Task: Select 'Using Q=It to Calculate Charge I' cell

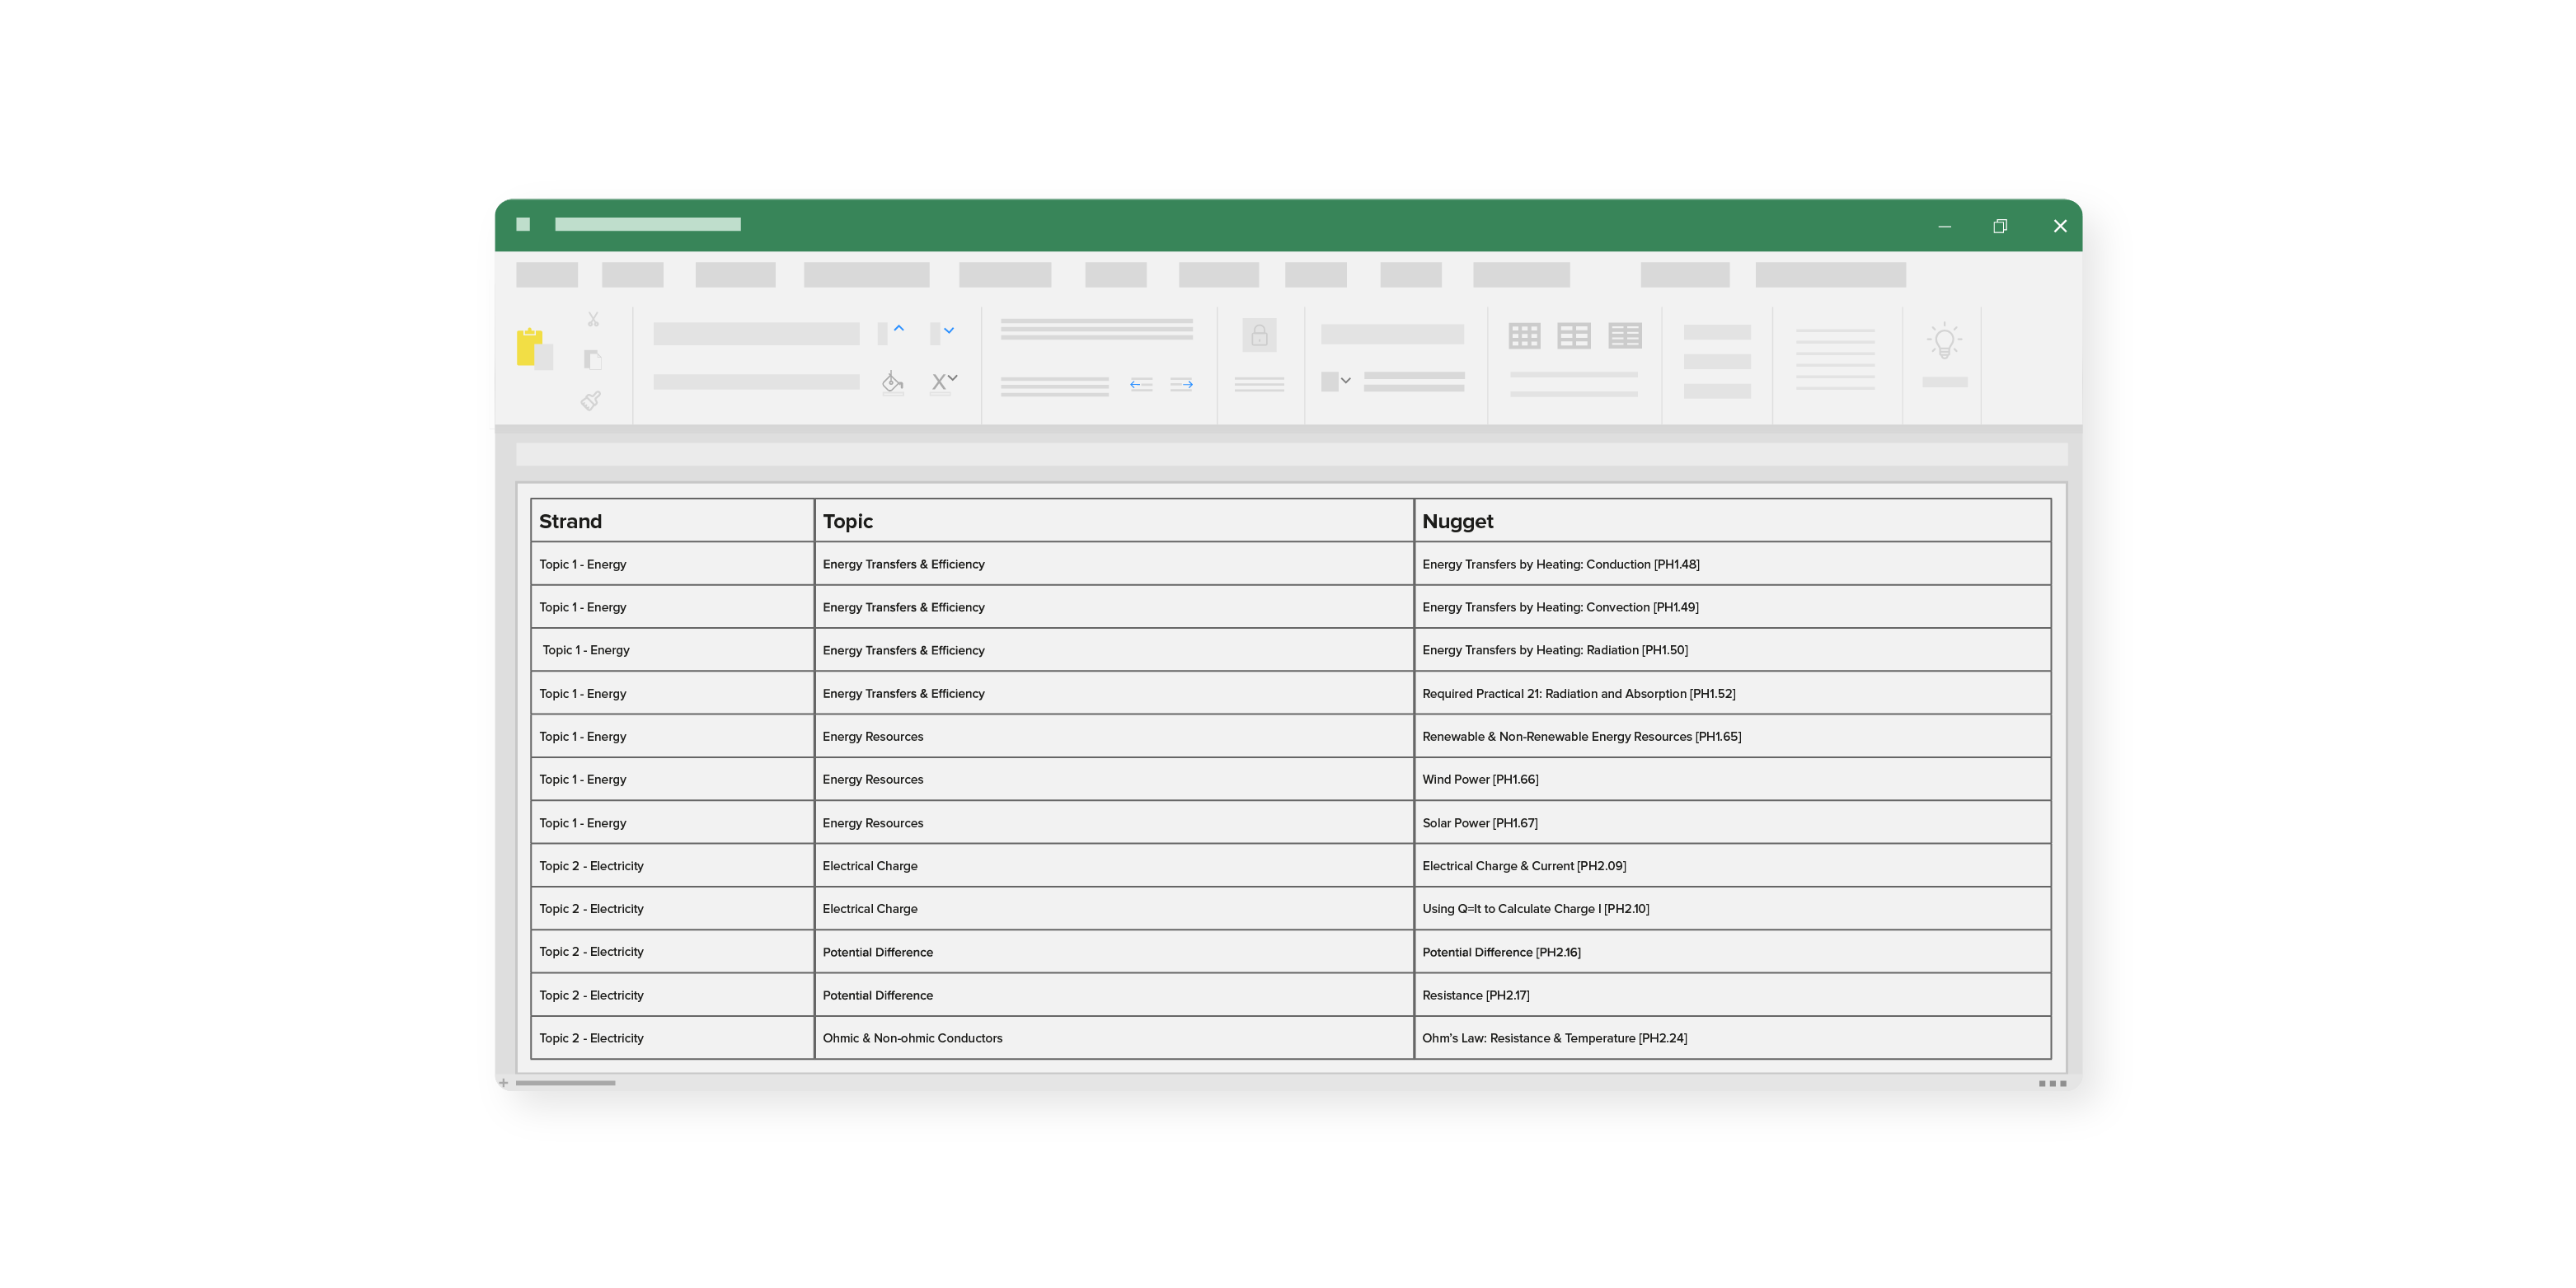Action: (x=1732, y=908)
